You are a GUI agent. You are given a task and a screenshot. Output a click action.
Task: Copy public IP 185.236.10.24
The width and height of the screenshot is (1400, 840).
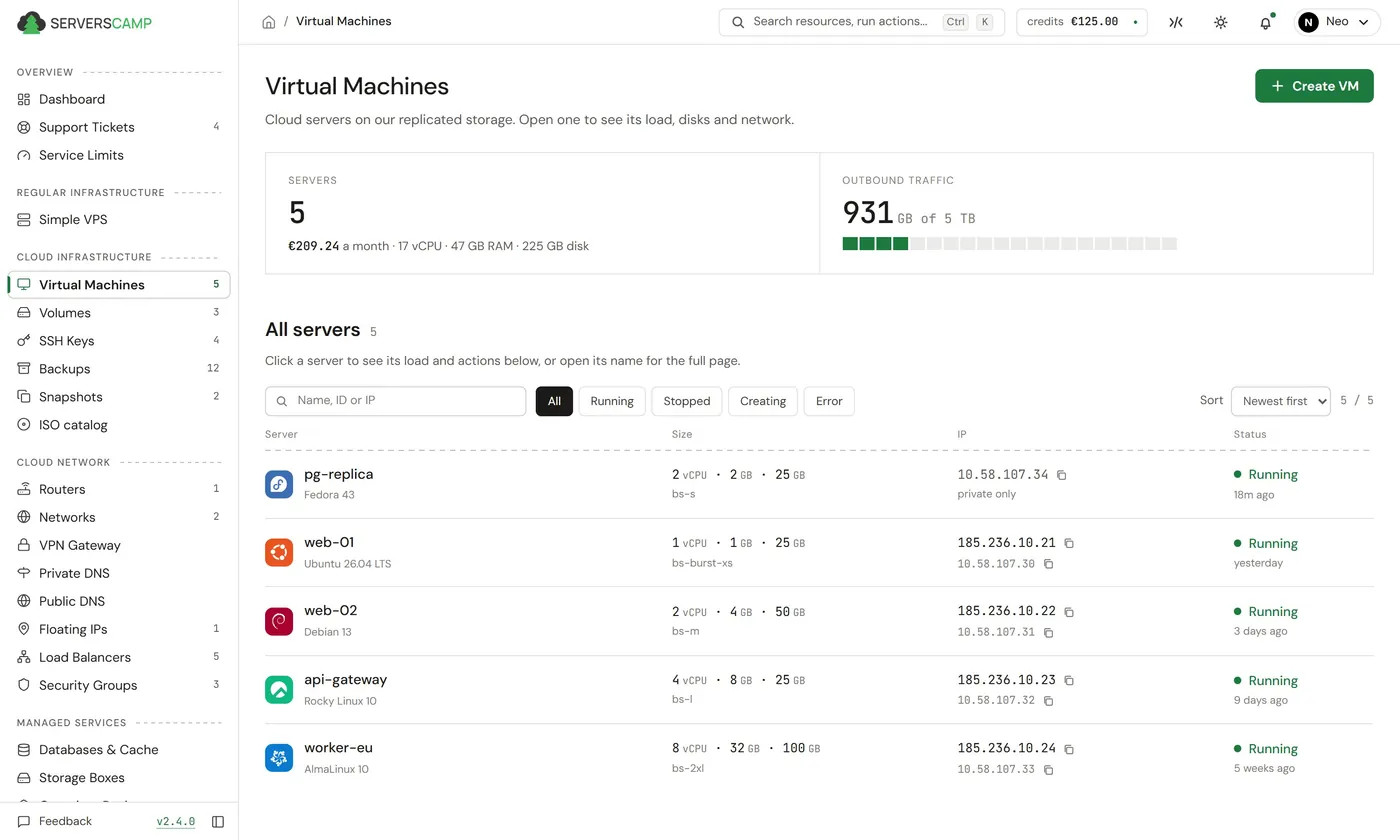[x=1069, y=748]
